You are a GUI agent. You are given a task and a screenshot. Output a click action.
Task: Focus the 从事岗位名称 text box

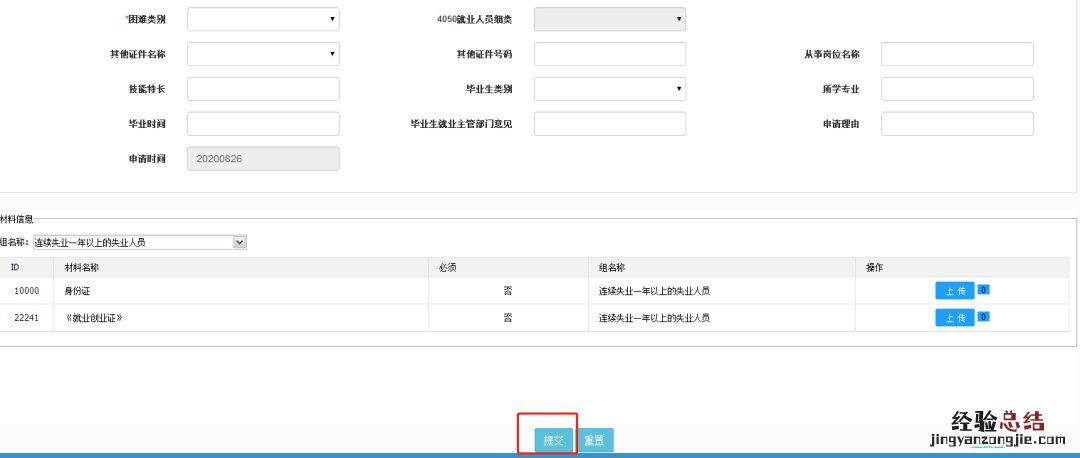point(956,54)
